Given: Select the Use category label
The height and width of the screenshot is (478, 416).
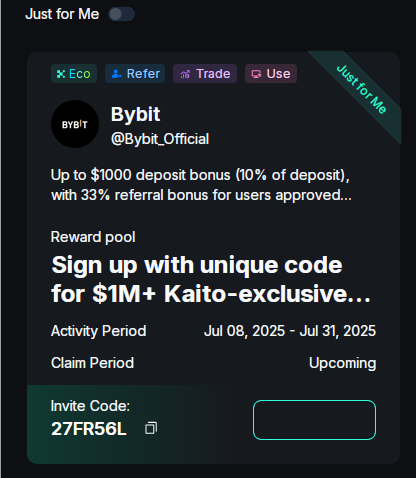Looking at the screenshot, I should 278,74.
